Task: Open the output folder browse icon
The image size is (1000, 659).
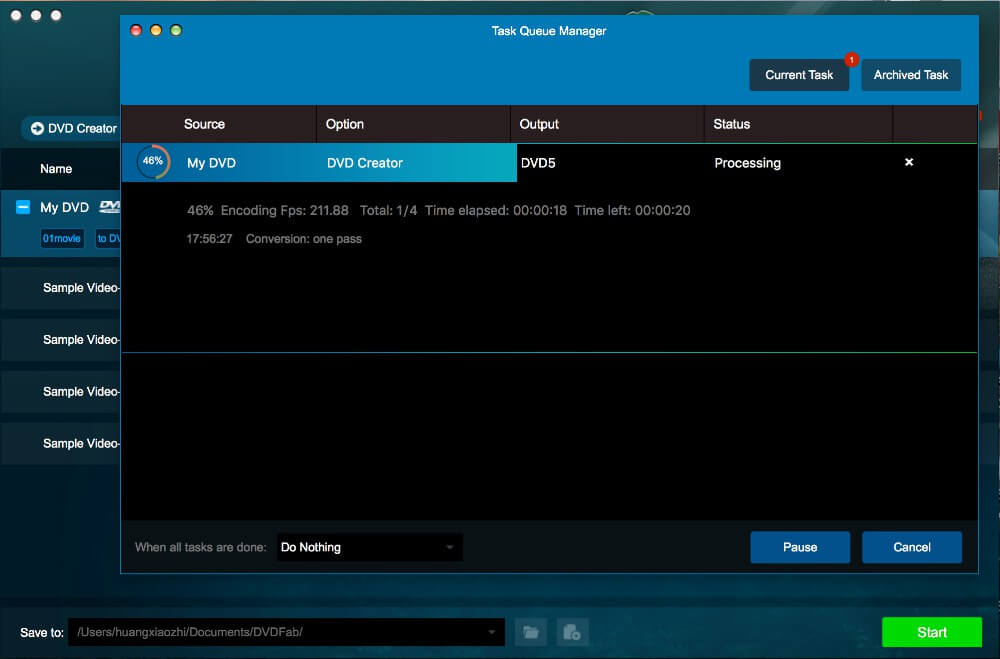Action: 531,632
